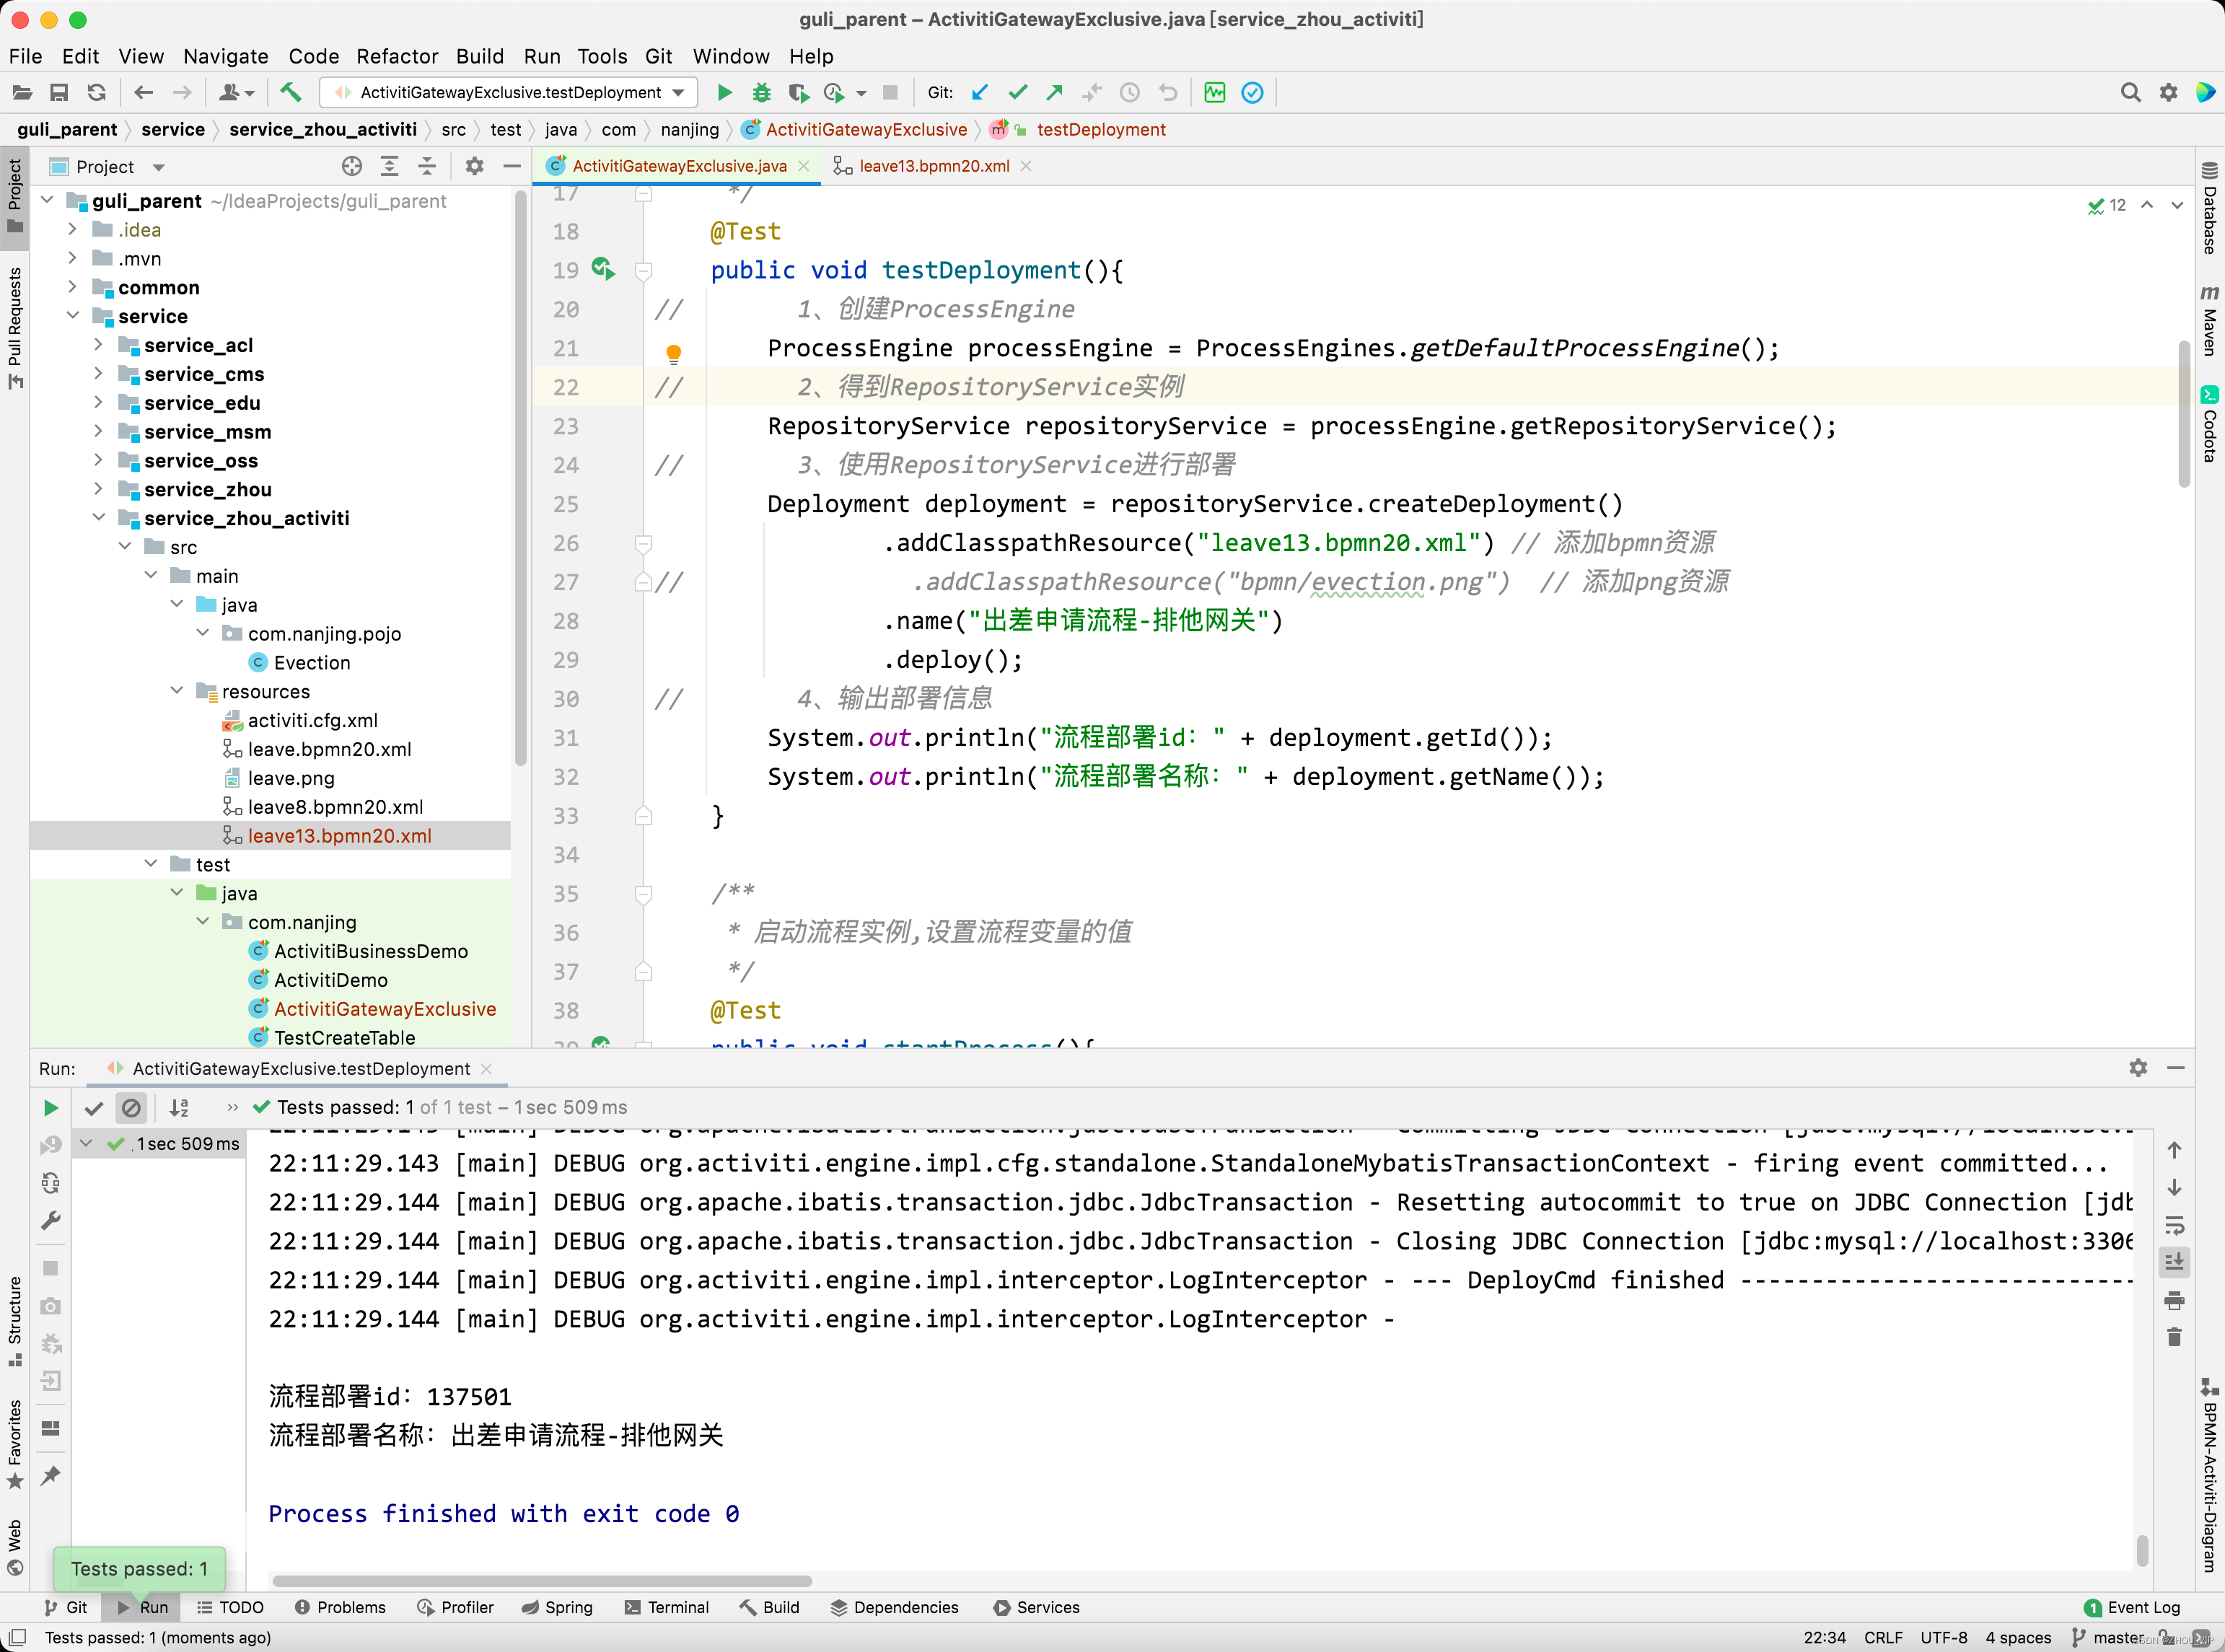Viewport: 2225px width, 1652px height.
Task: Switch to the leave13.bpmn20.xml editor tab
Action: click(933, 166)
